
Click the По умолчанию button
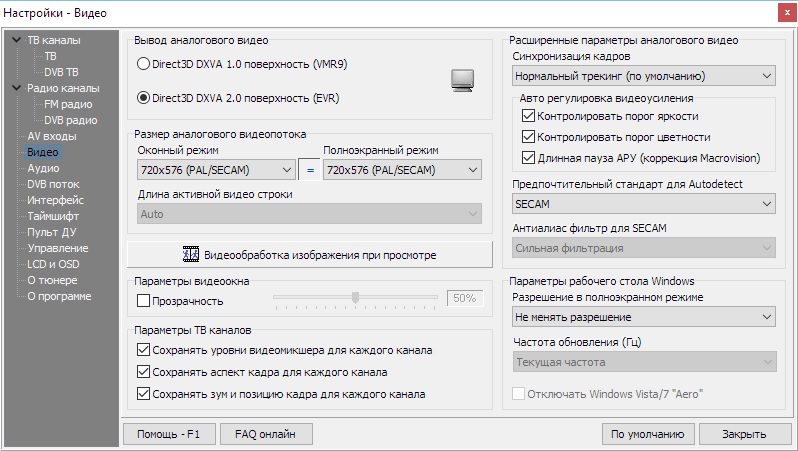pyautogui.click(x=649, y=434)
